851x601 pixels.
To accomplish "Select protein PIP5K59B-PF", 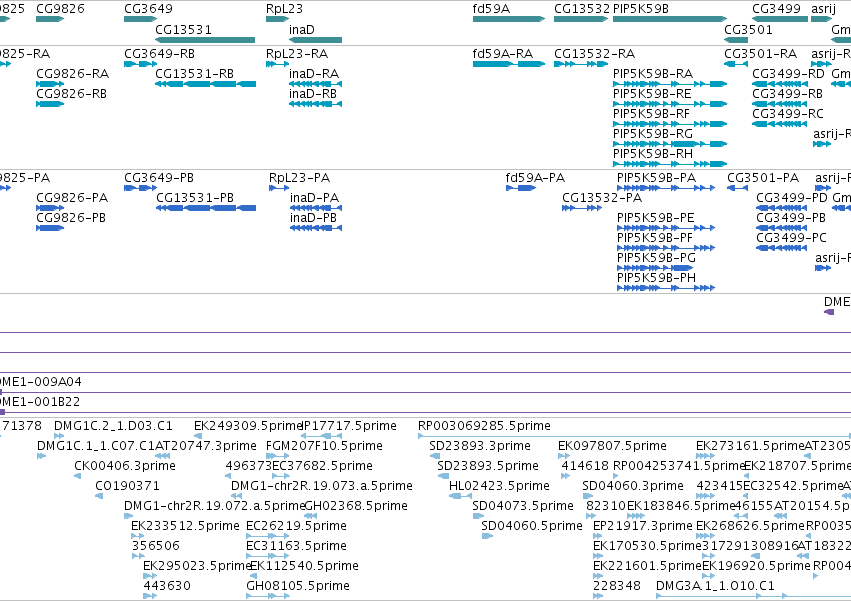I will click(x=666, y=248).
